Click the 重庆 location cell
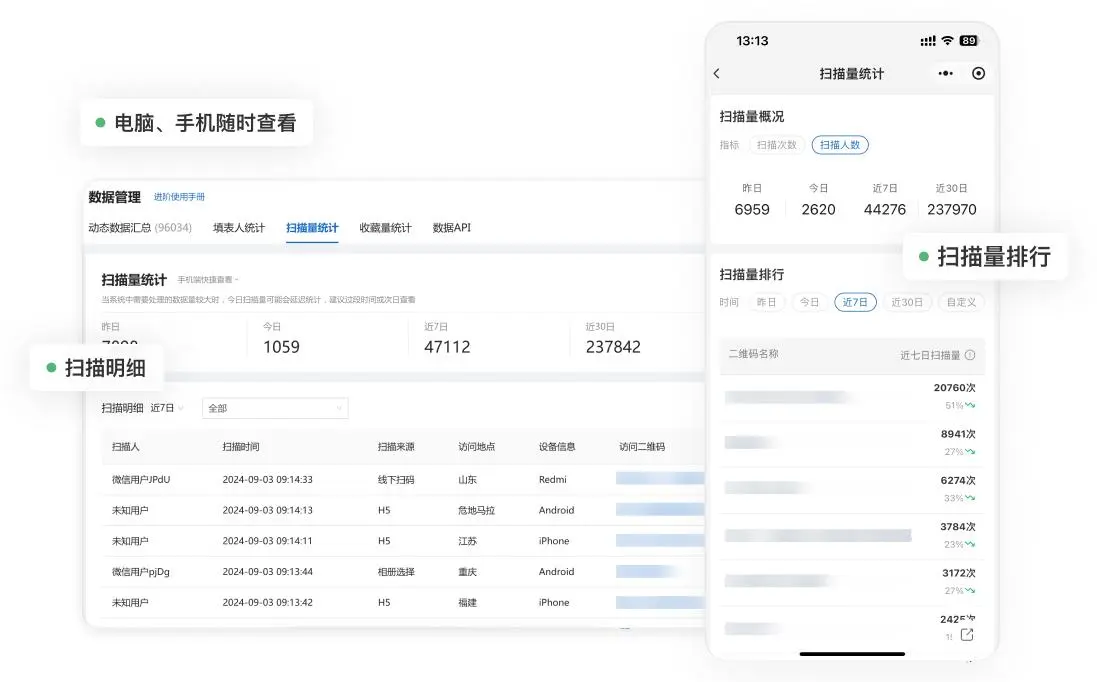This screenshot has height=682, width=1097. coord(467,572)
